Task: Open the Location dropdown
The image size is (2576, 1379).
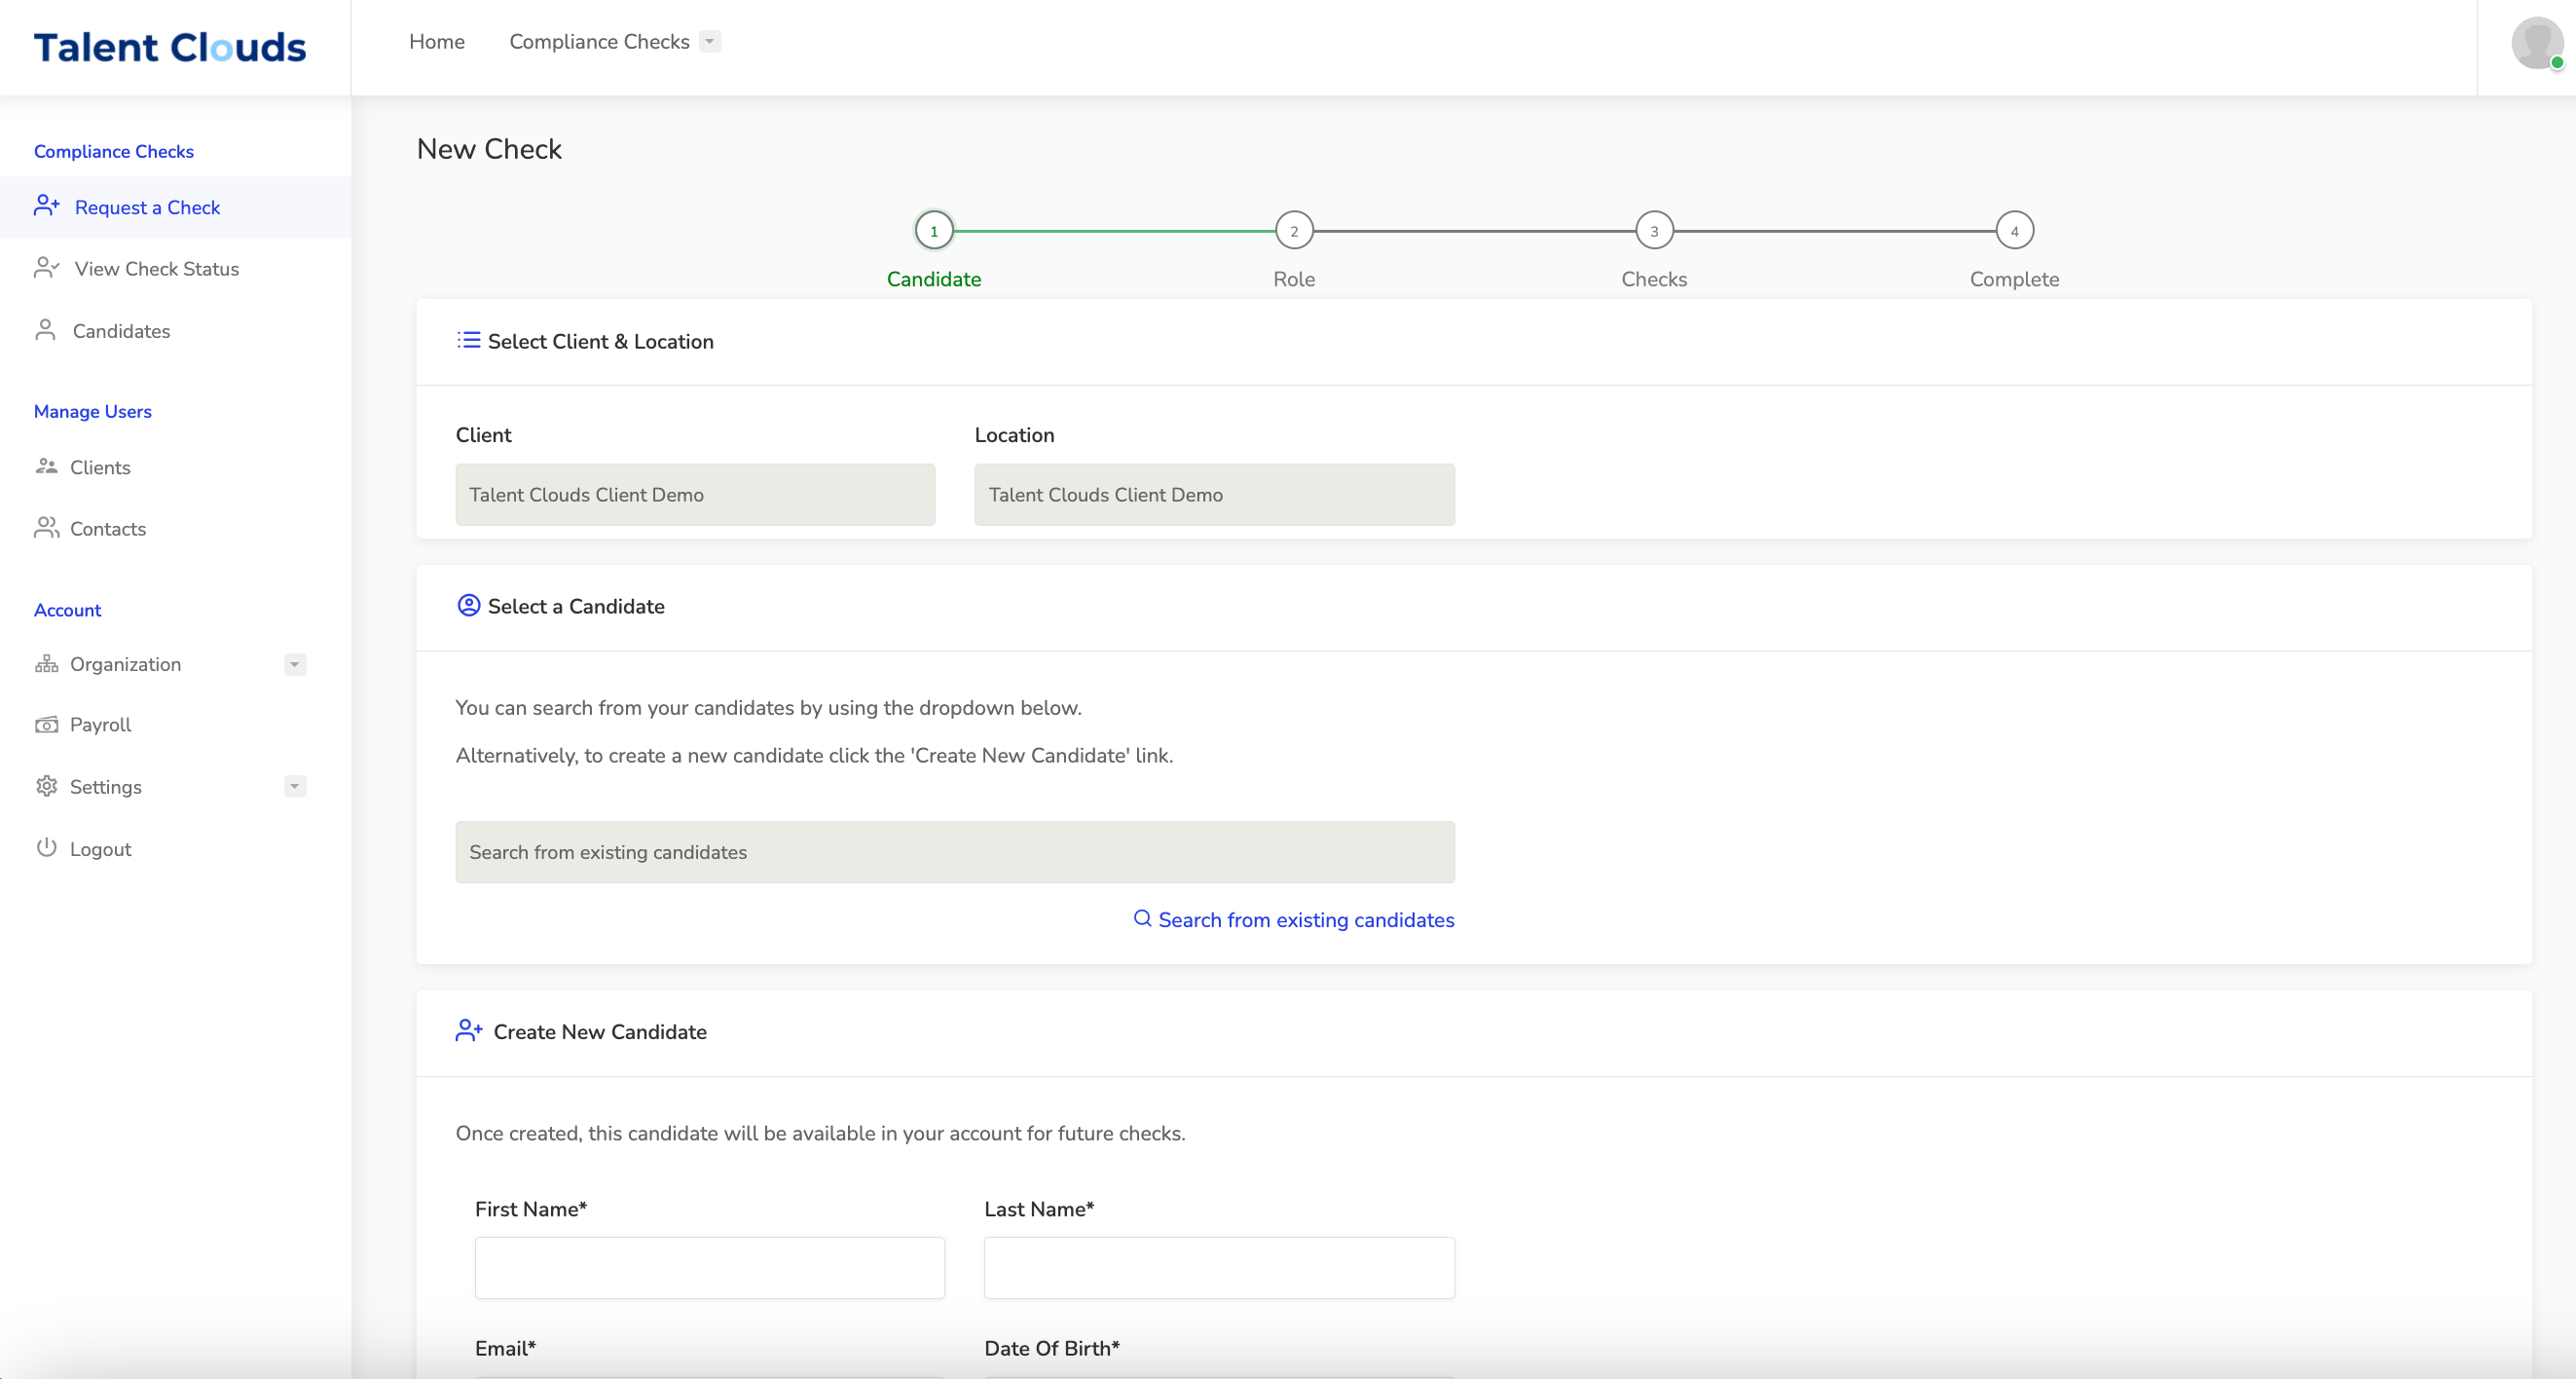Action: (1214, 494)
